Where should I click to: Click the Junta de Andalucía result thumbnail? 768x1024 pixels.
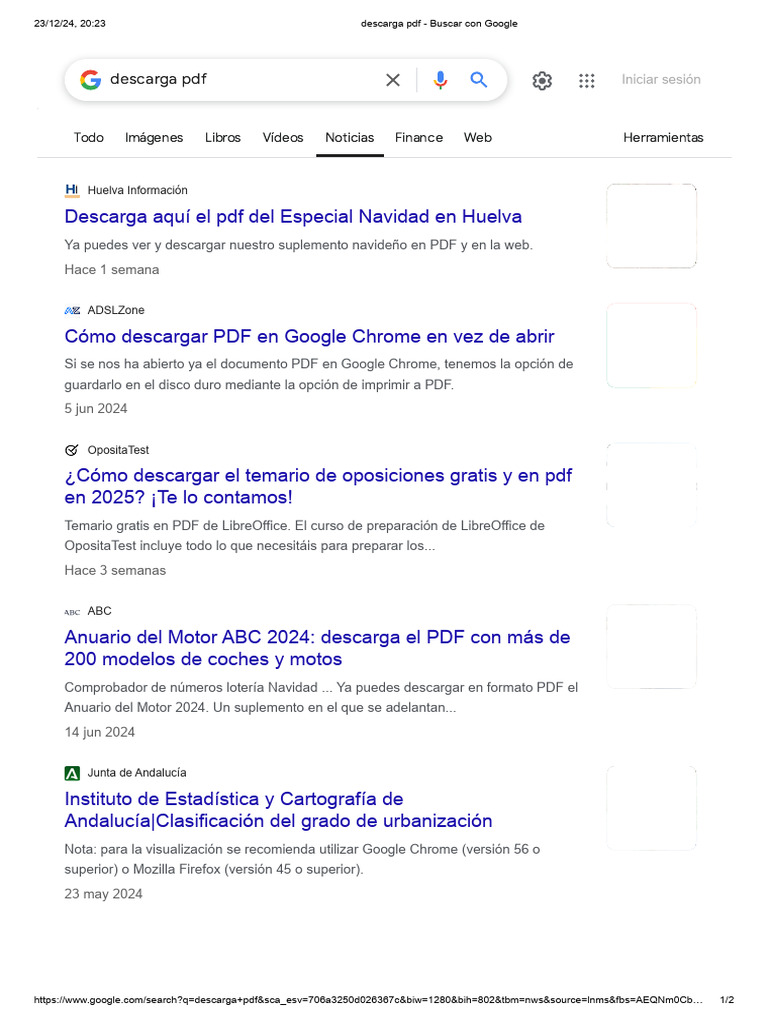point(651,808)
